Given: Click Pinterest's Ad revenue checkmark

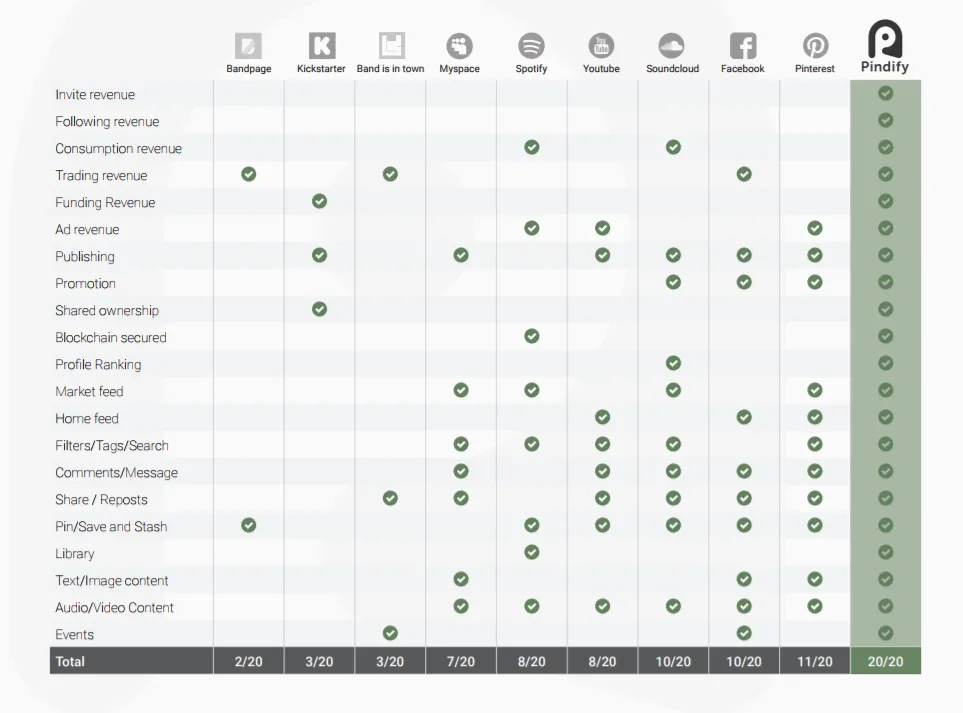Looking at the screenshot, I should [815, 228].
